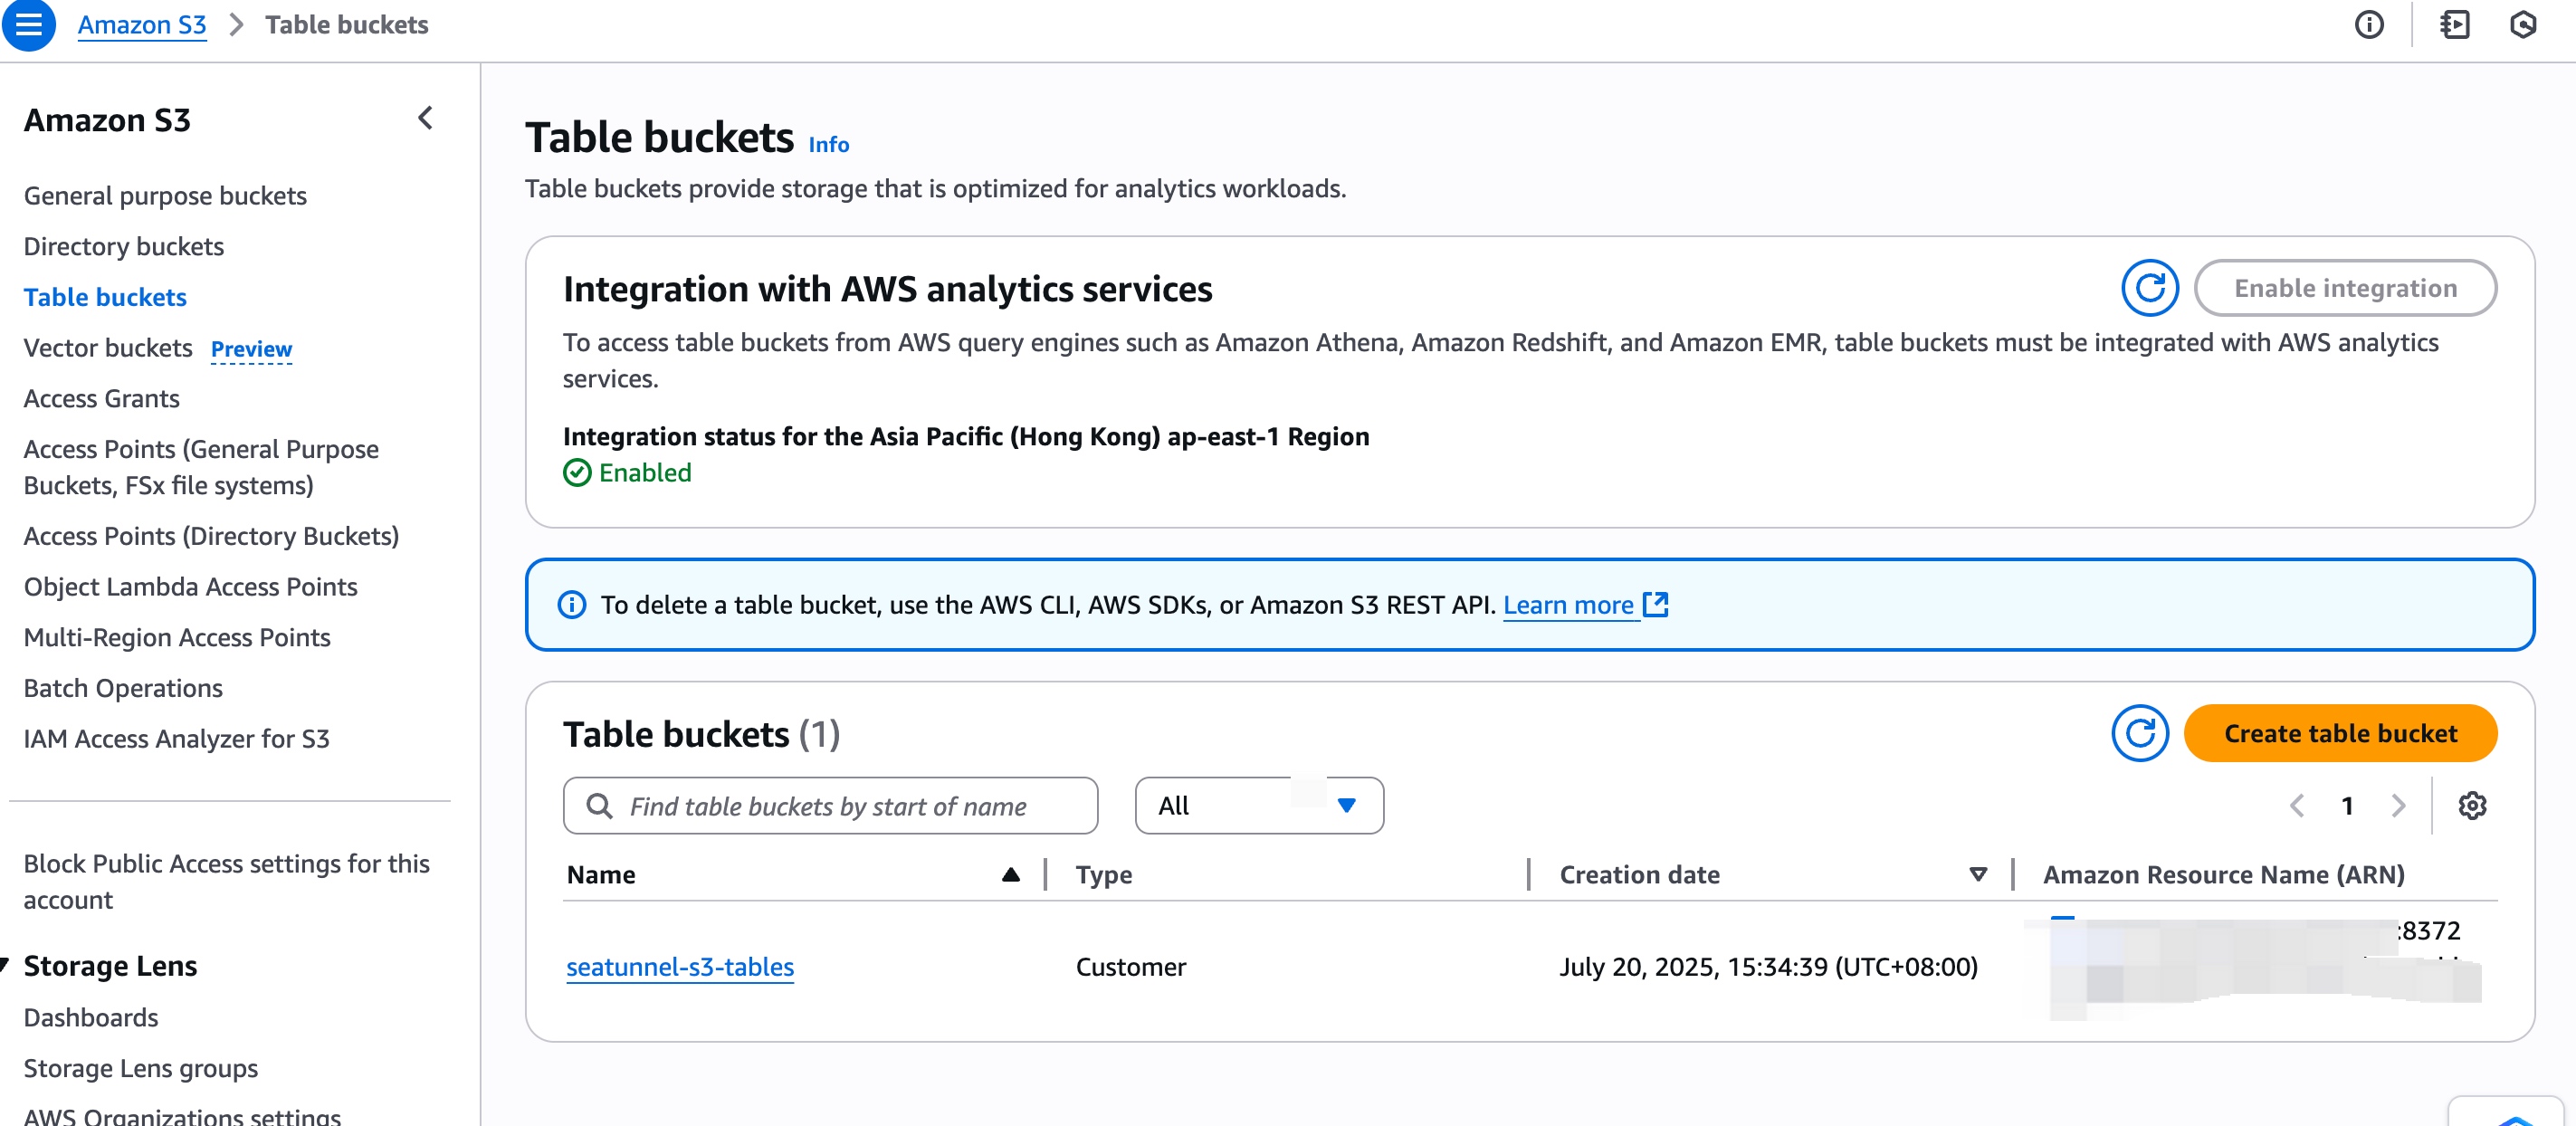
Task: Open table preferences gear icon
Action: [2472, 806]
